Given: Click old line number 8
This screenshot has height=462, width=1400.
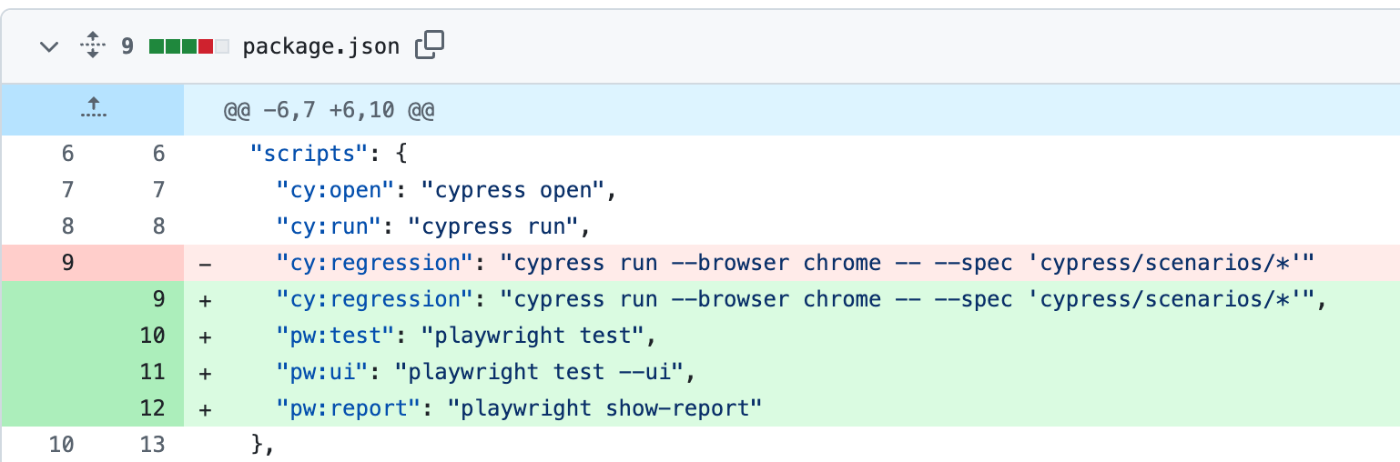Looking at the screenshot, I should [x=67, y=226].
